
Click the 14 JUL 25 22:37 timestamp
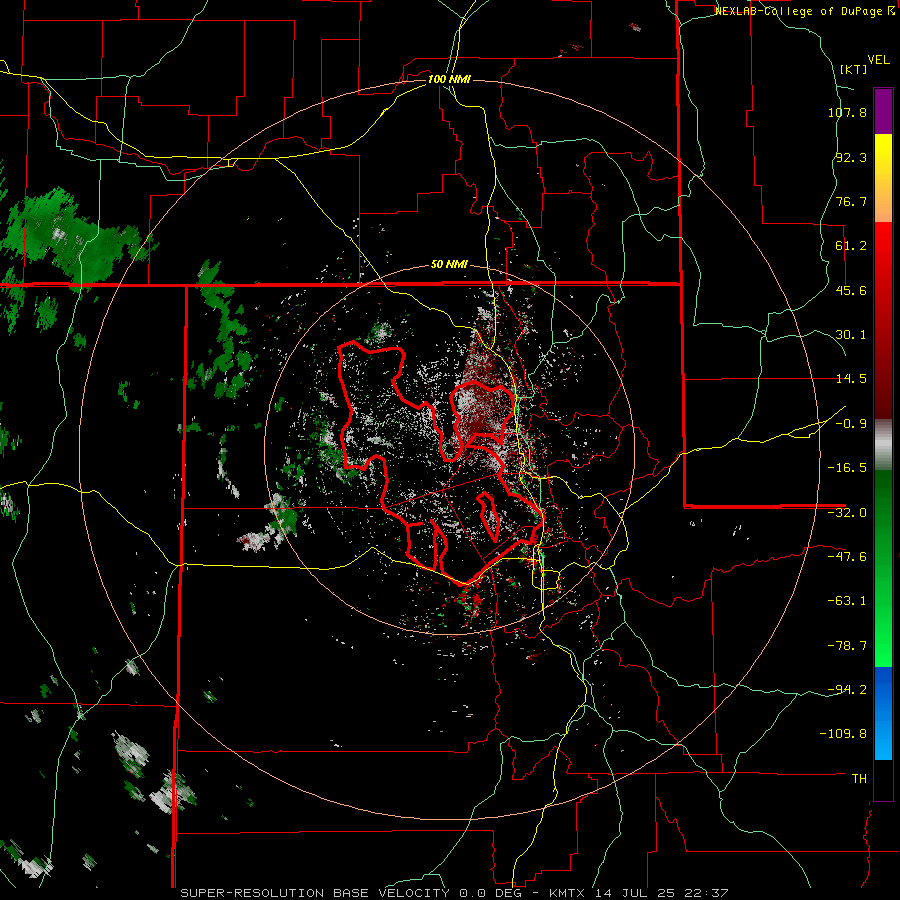662,893
